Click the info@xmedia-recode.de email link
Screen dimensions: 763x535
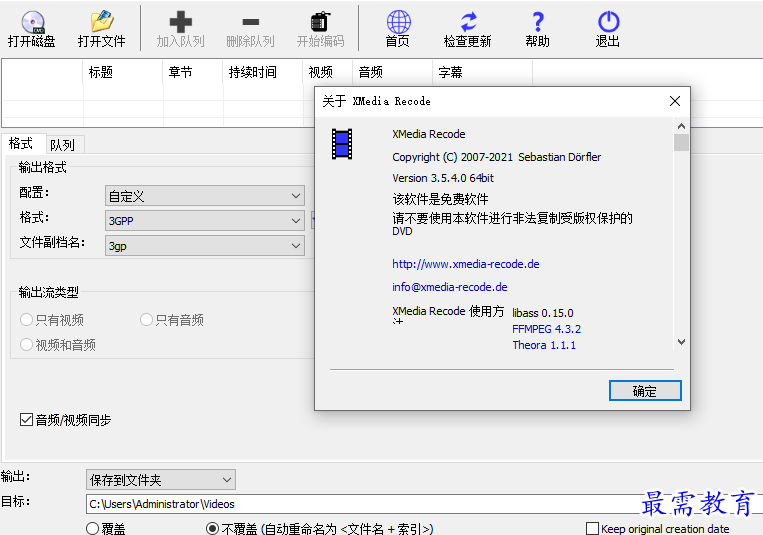click(450, 287)
